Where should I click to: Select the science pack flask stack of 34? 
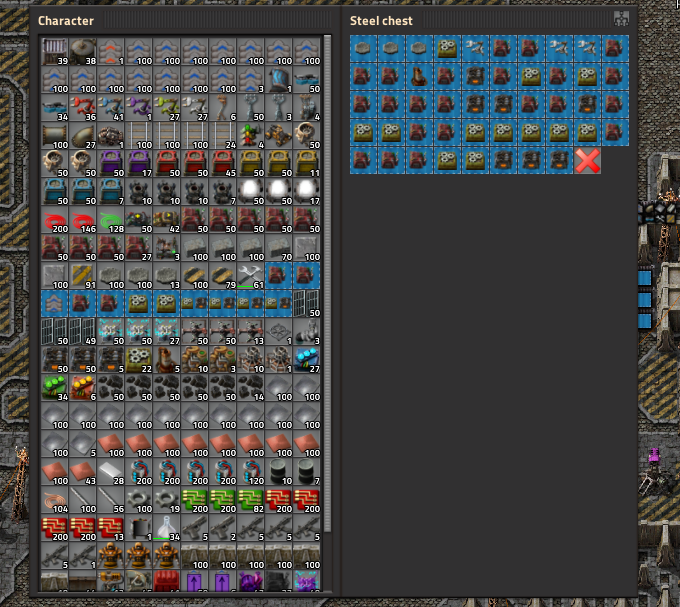pos(167,525)
